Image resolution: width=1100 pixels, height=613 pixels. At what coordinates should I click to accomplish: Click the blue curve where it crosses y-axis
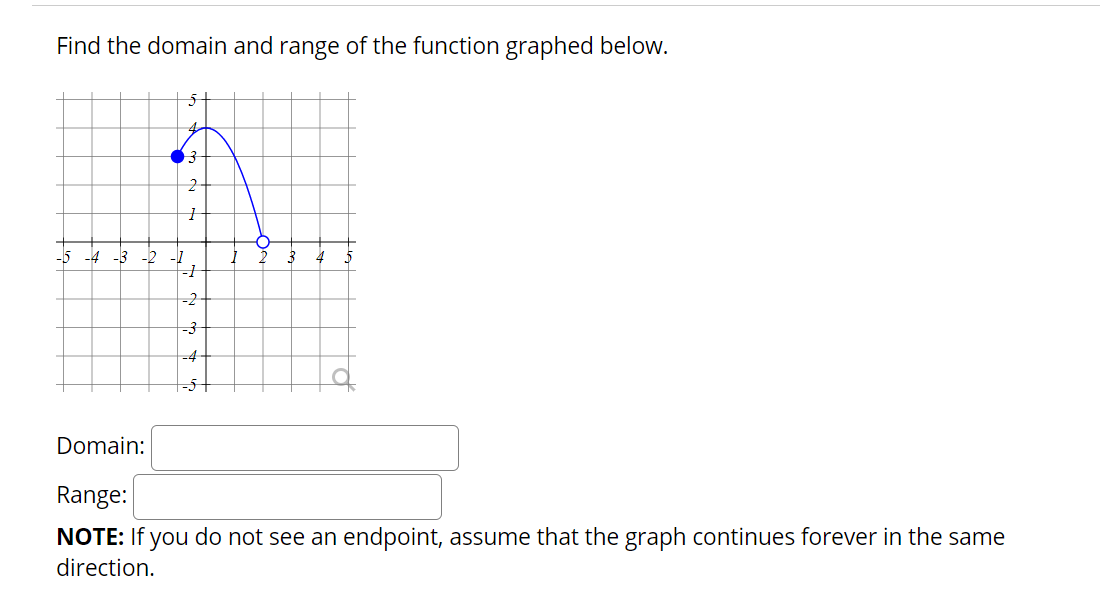[205, 128]
